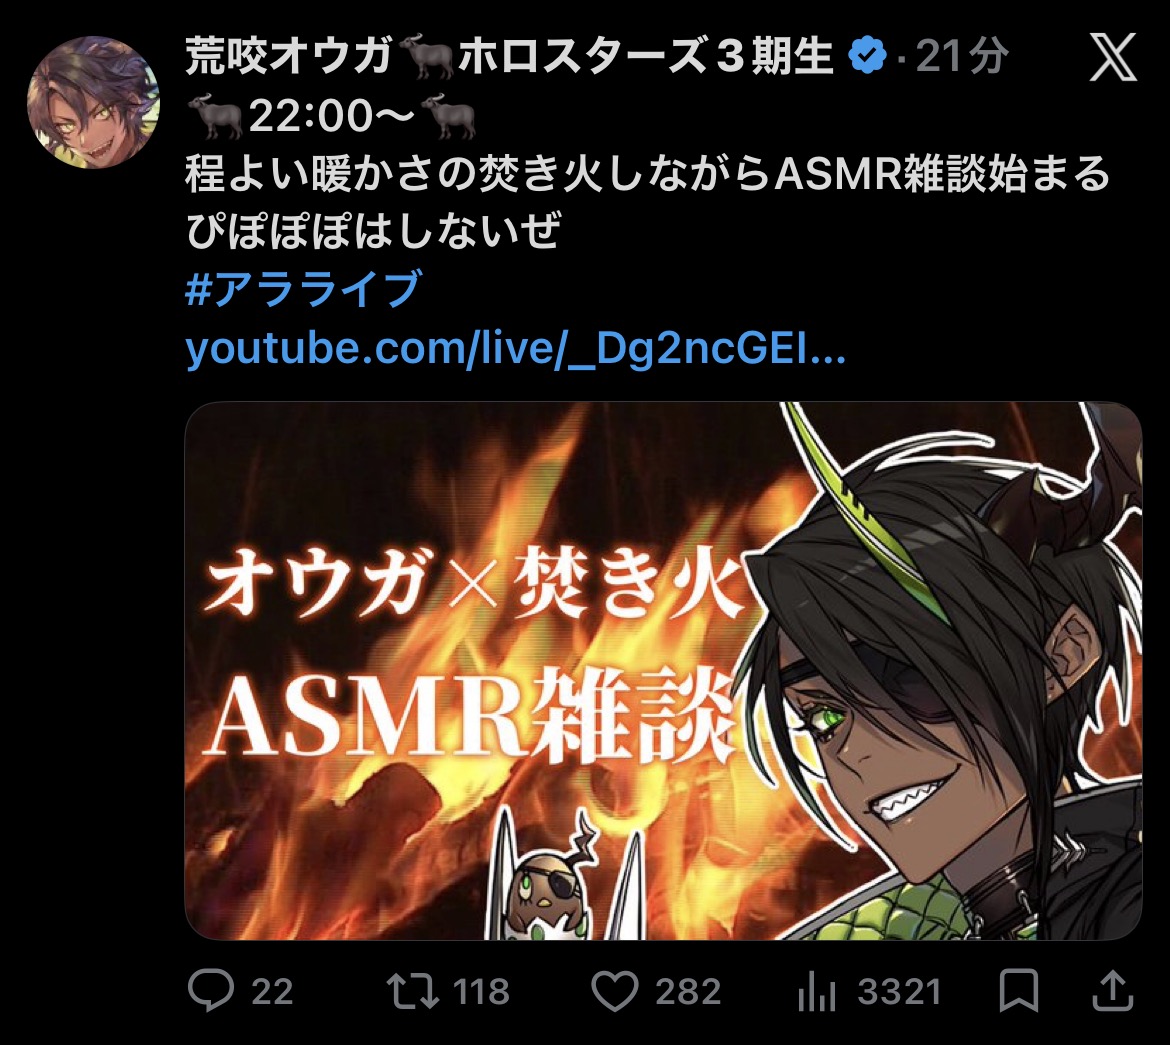Click the reply count 22
The width and height of the screenshot is (1170, 1045).
point(272,992)
